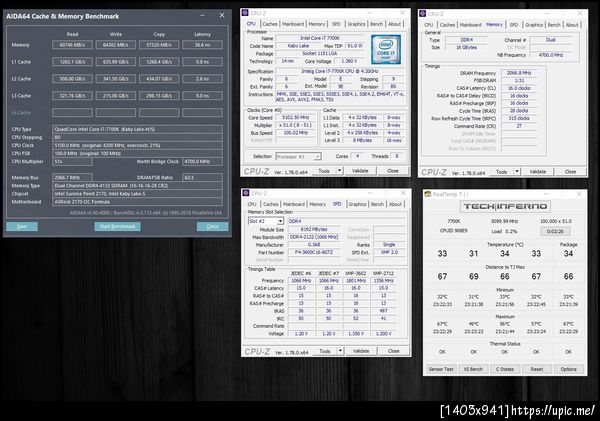Open Mainboard tab in the CPU-Z CPU tab window
This screenshot has height=421, width=600.
pyautogui.click(x=293, y=24)
